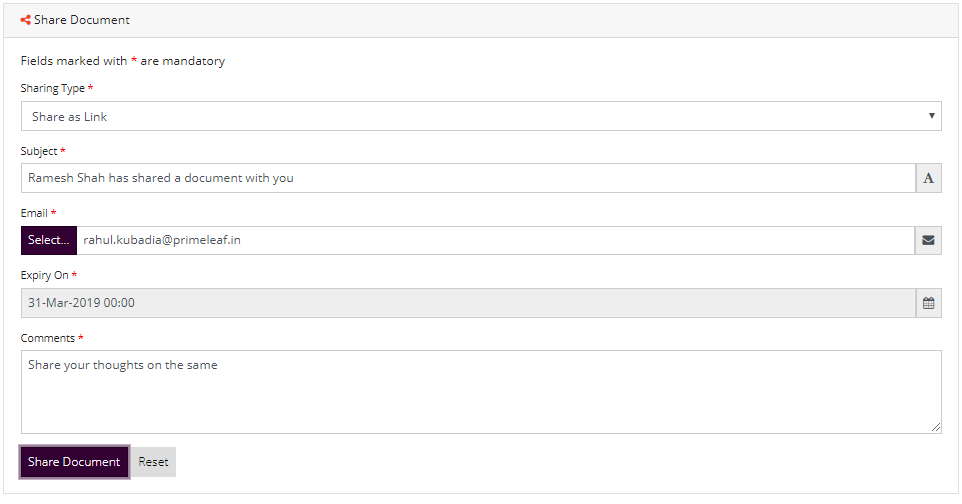
Task: Click the Reset button
Action: point(153,462)
